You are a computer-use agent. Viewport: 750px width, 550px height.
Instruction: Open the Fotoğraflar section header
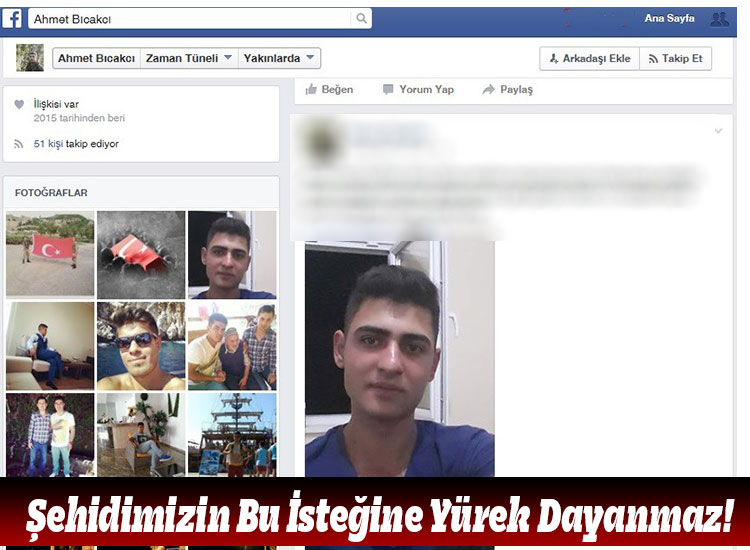51,192
